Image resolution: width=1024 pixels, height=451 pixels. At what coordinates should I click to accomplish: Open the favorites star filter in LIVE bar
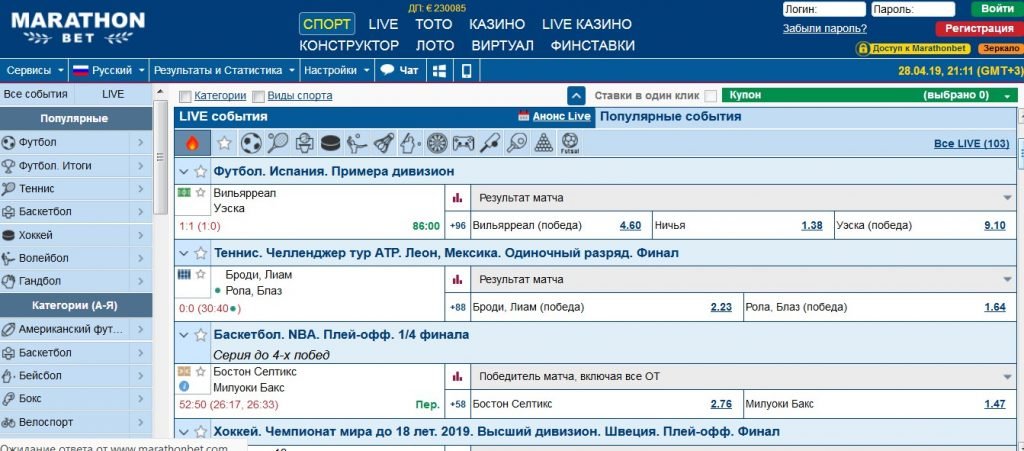tap(225, 143)
